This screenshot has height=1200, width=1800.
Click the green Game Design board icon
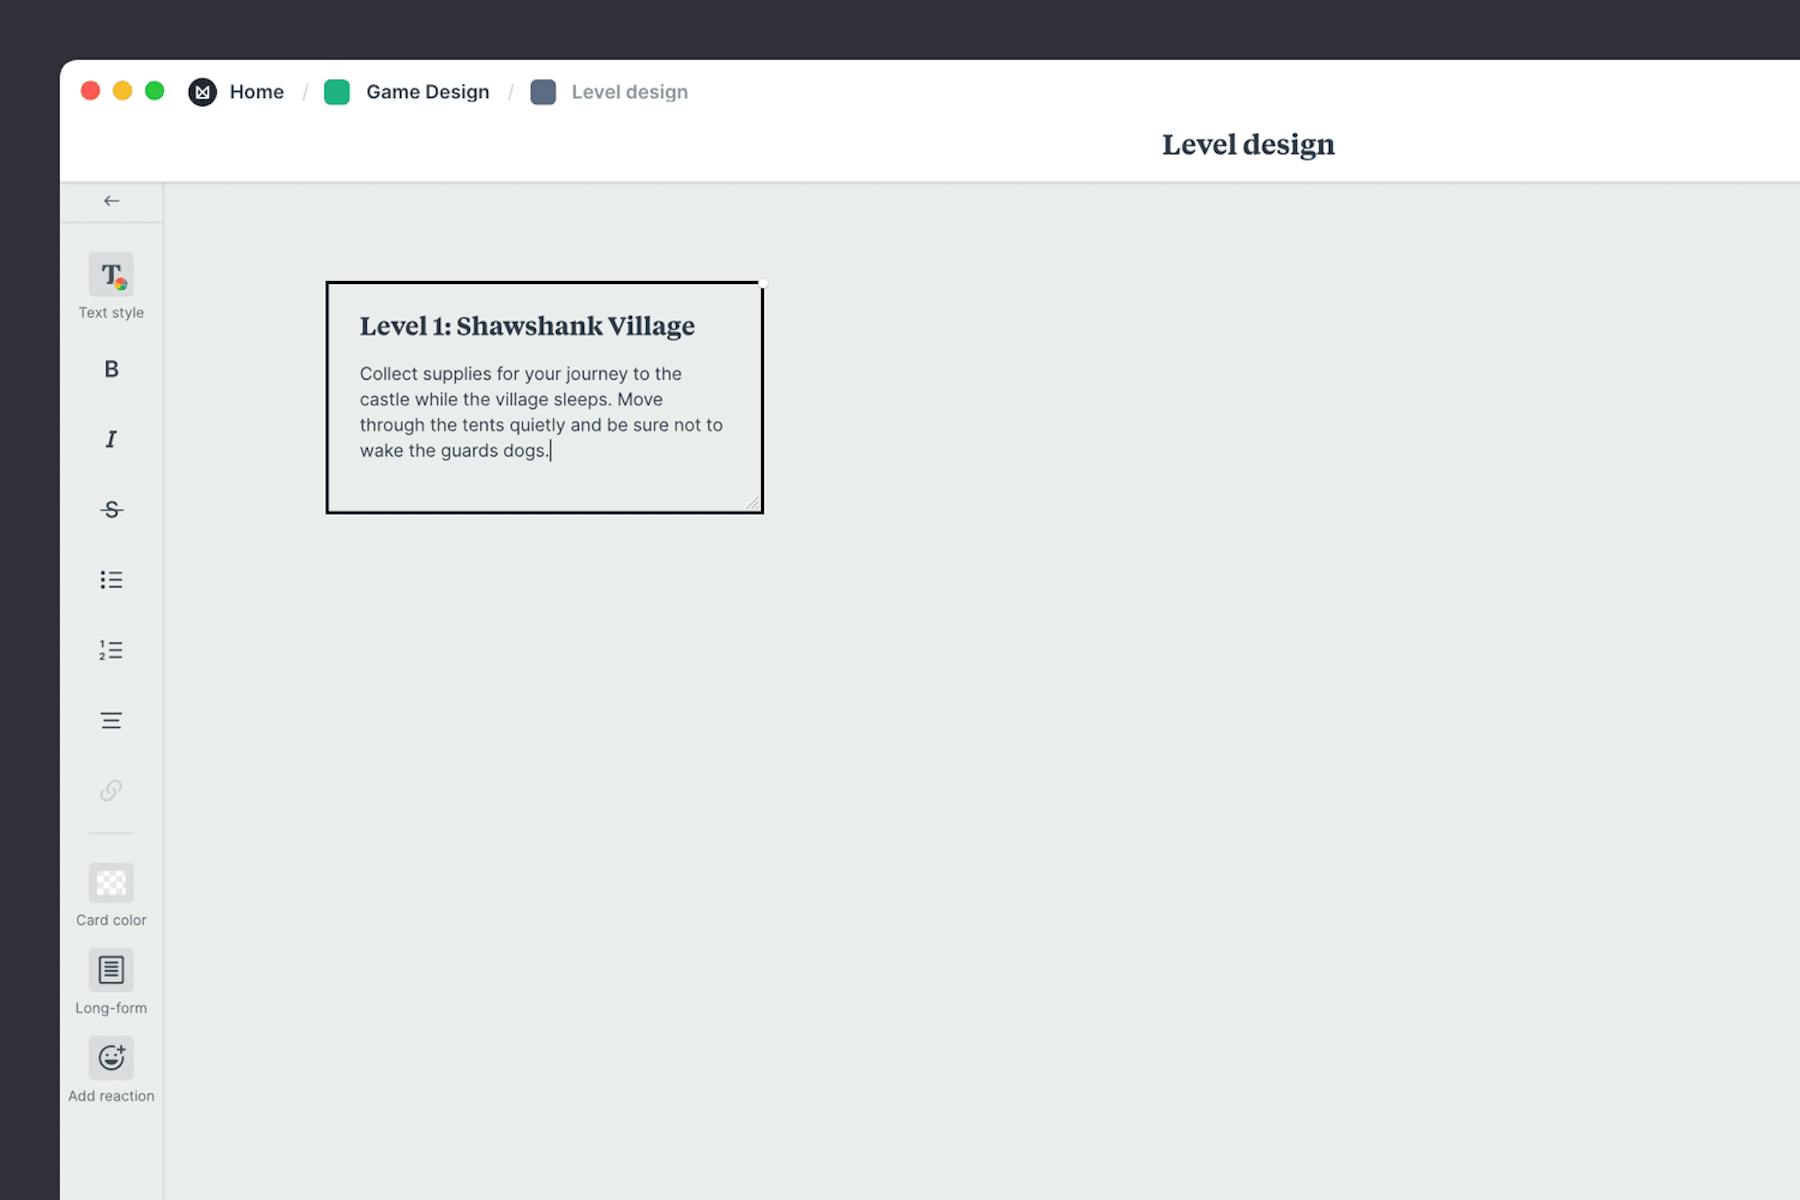pyautogui.click(x=337, y=92)
